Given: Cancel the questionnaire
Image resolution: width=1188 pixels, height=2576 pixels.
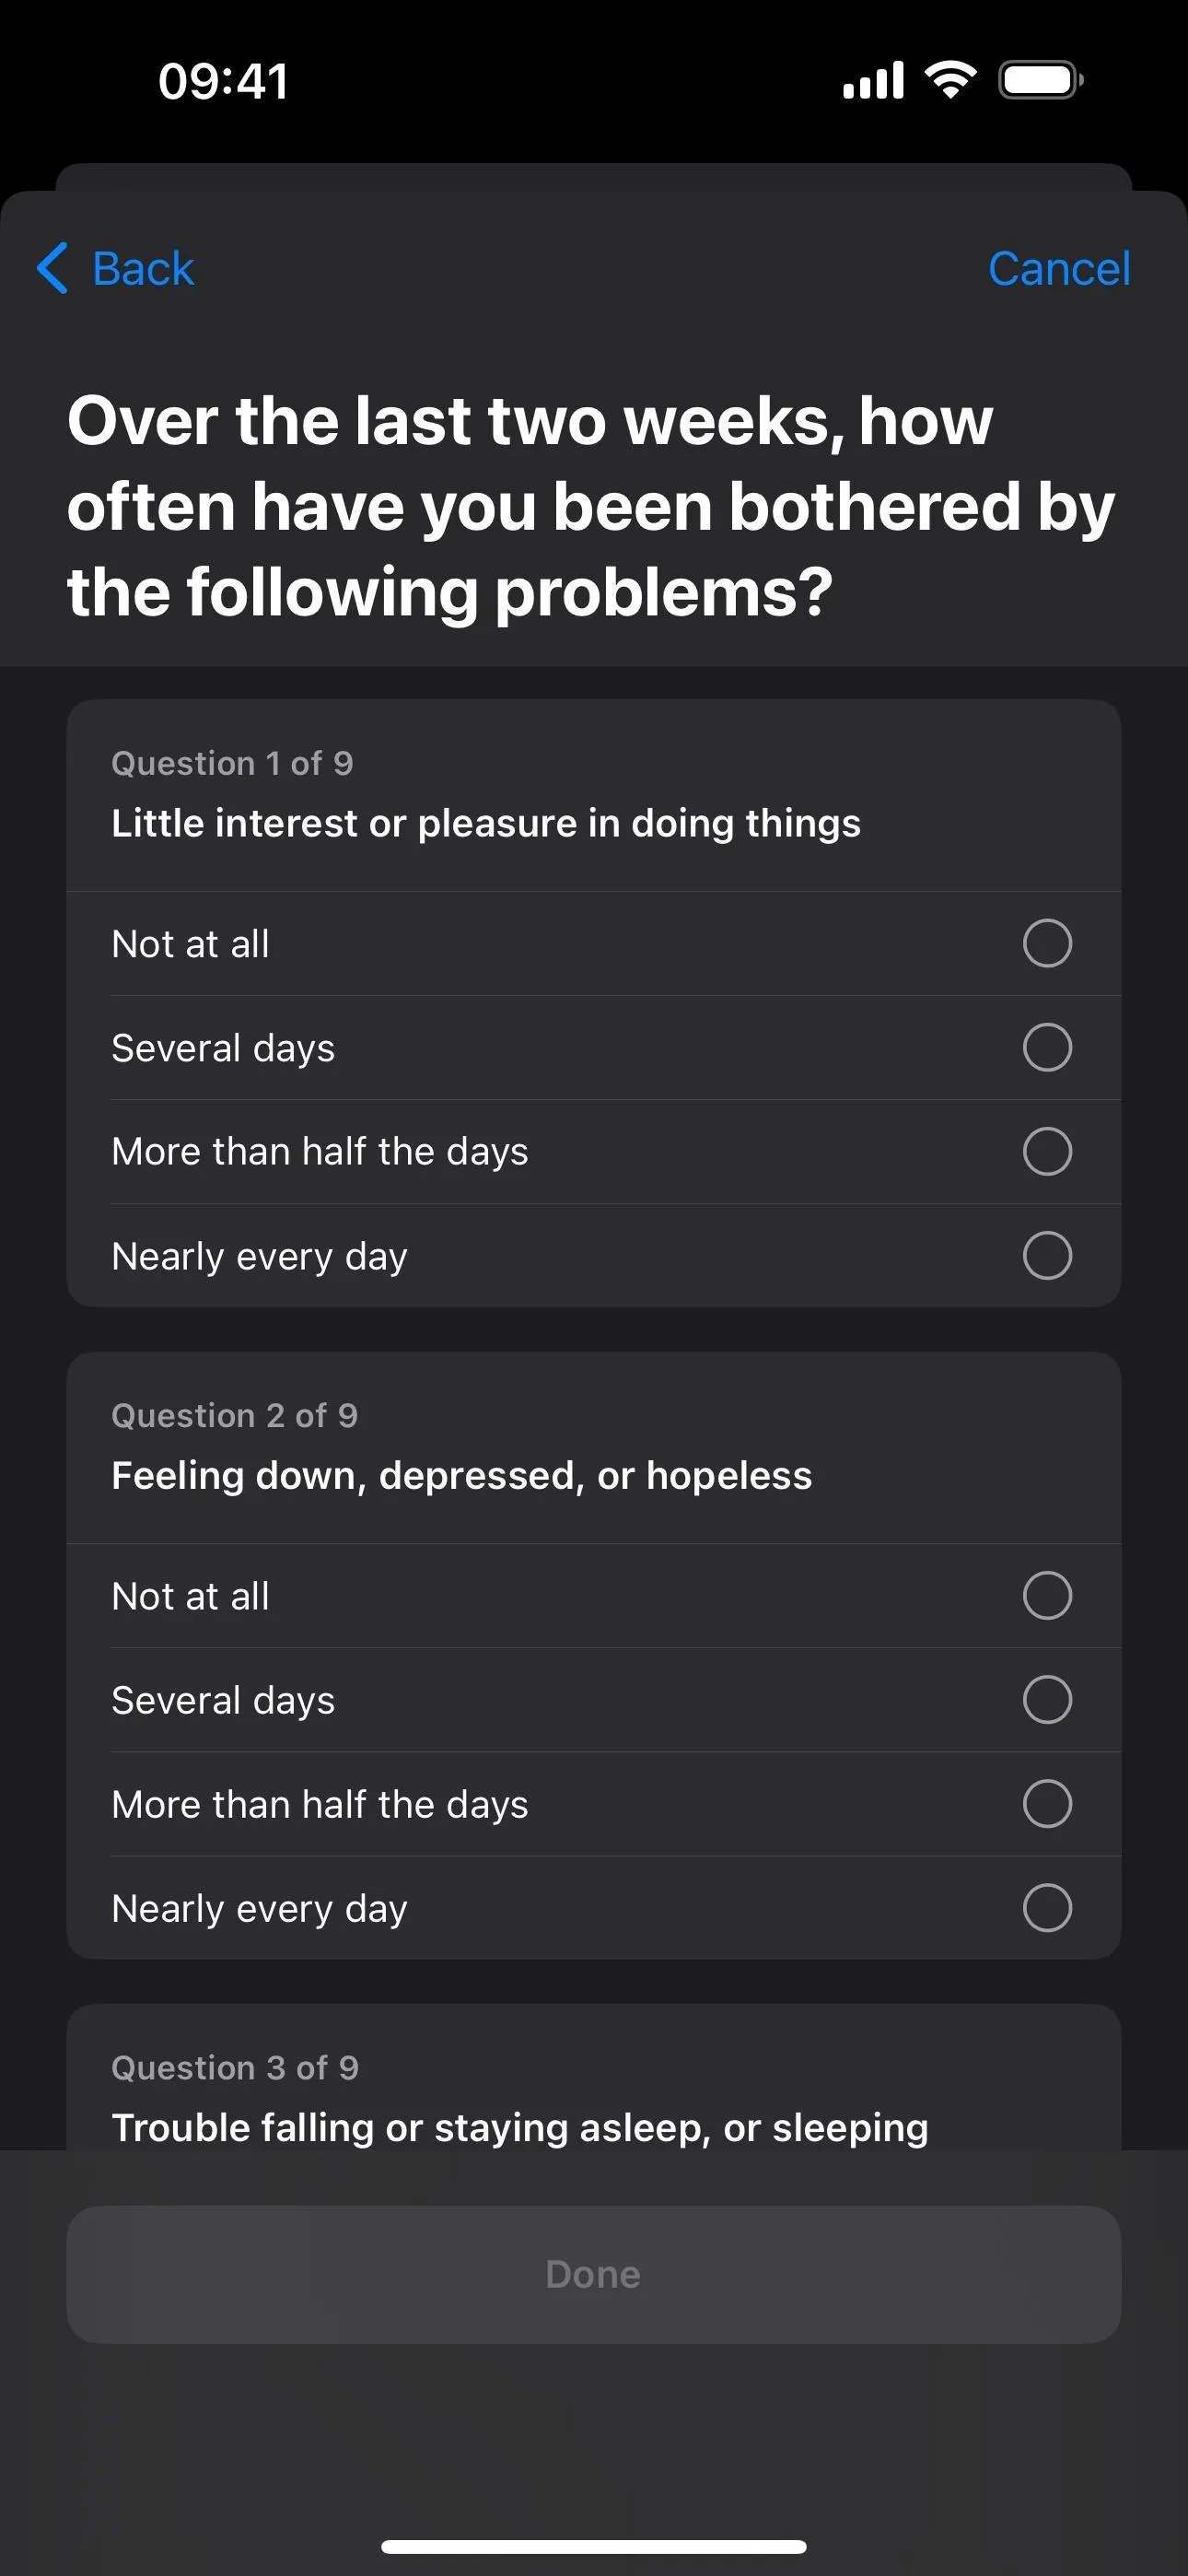Looking at the screenshot, I should pyautogui.click(x=1059, y=268).
